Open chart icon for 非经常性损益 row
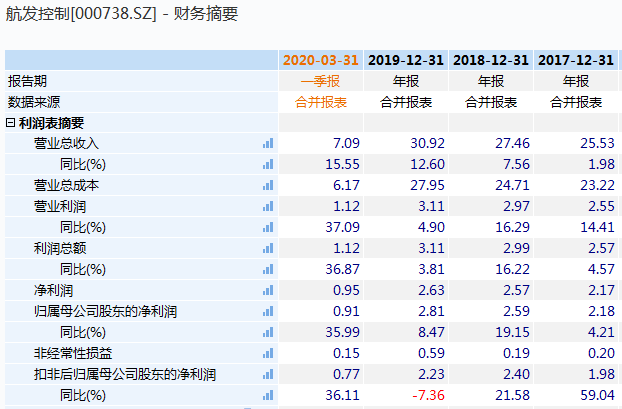The width and height of the screenshot is (622, 409). [x=268, y=353]
